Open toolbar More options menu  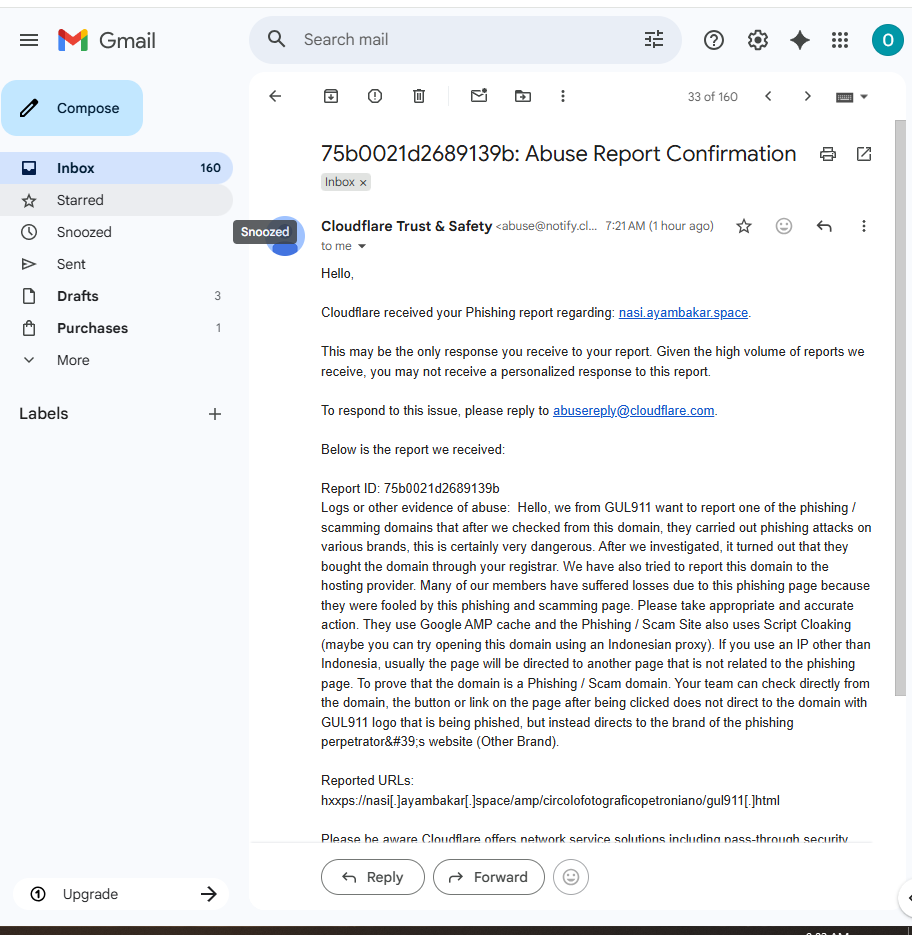click(562, 96)
